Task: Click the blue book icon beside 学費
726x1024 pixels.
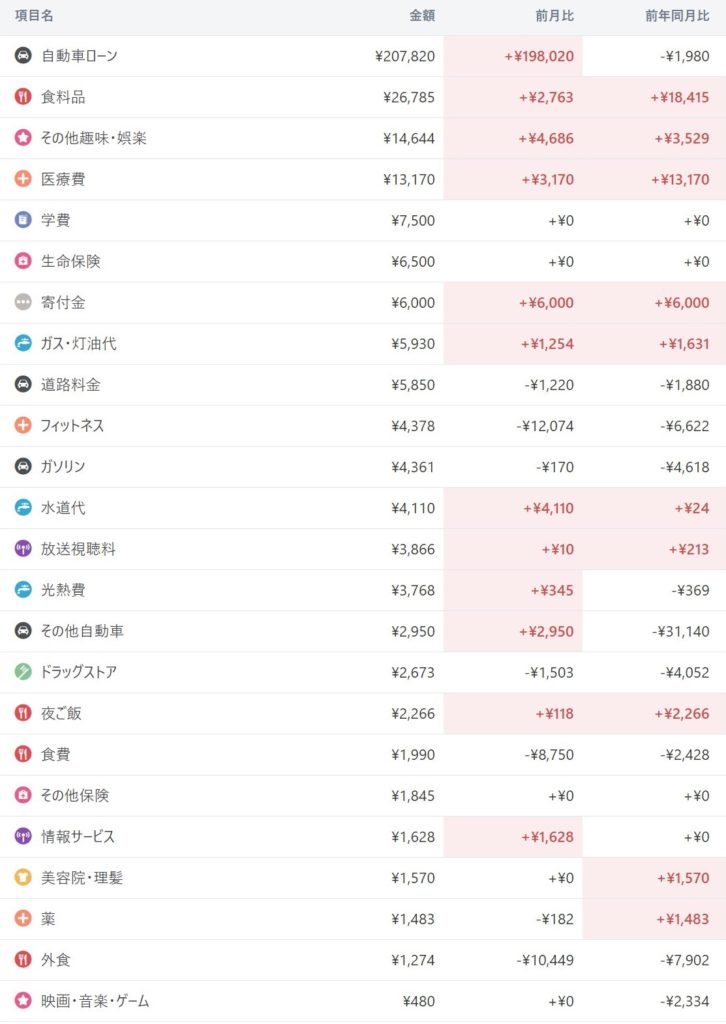Action: click(23, 220)
